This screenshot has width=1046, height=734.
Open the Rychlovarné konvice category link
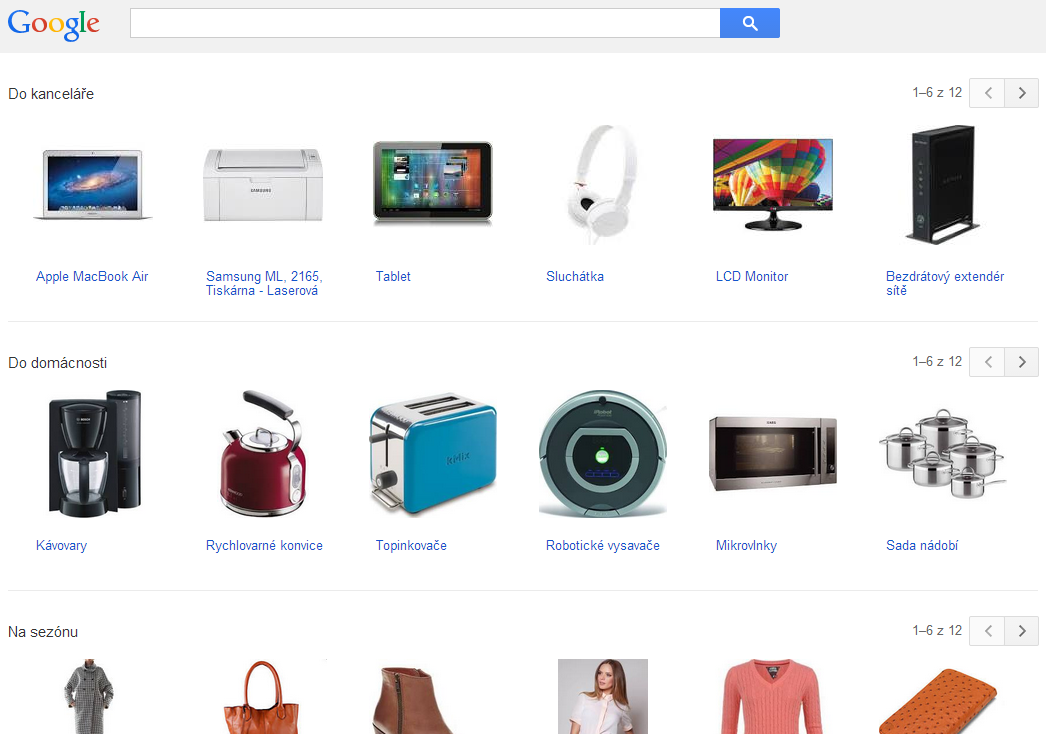pos(264,545)
